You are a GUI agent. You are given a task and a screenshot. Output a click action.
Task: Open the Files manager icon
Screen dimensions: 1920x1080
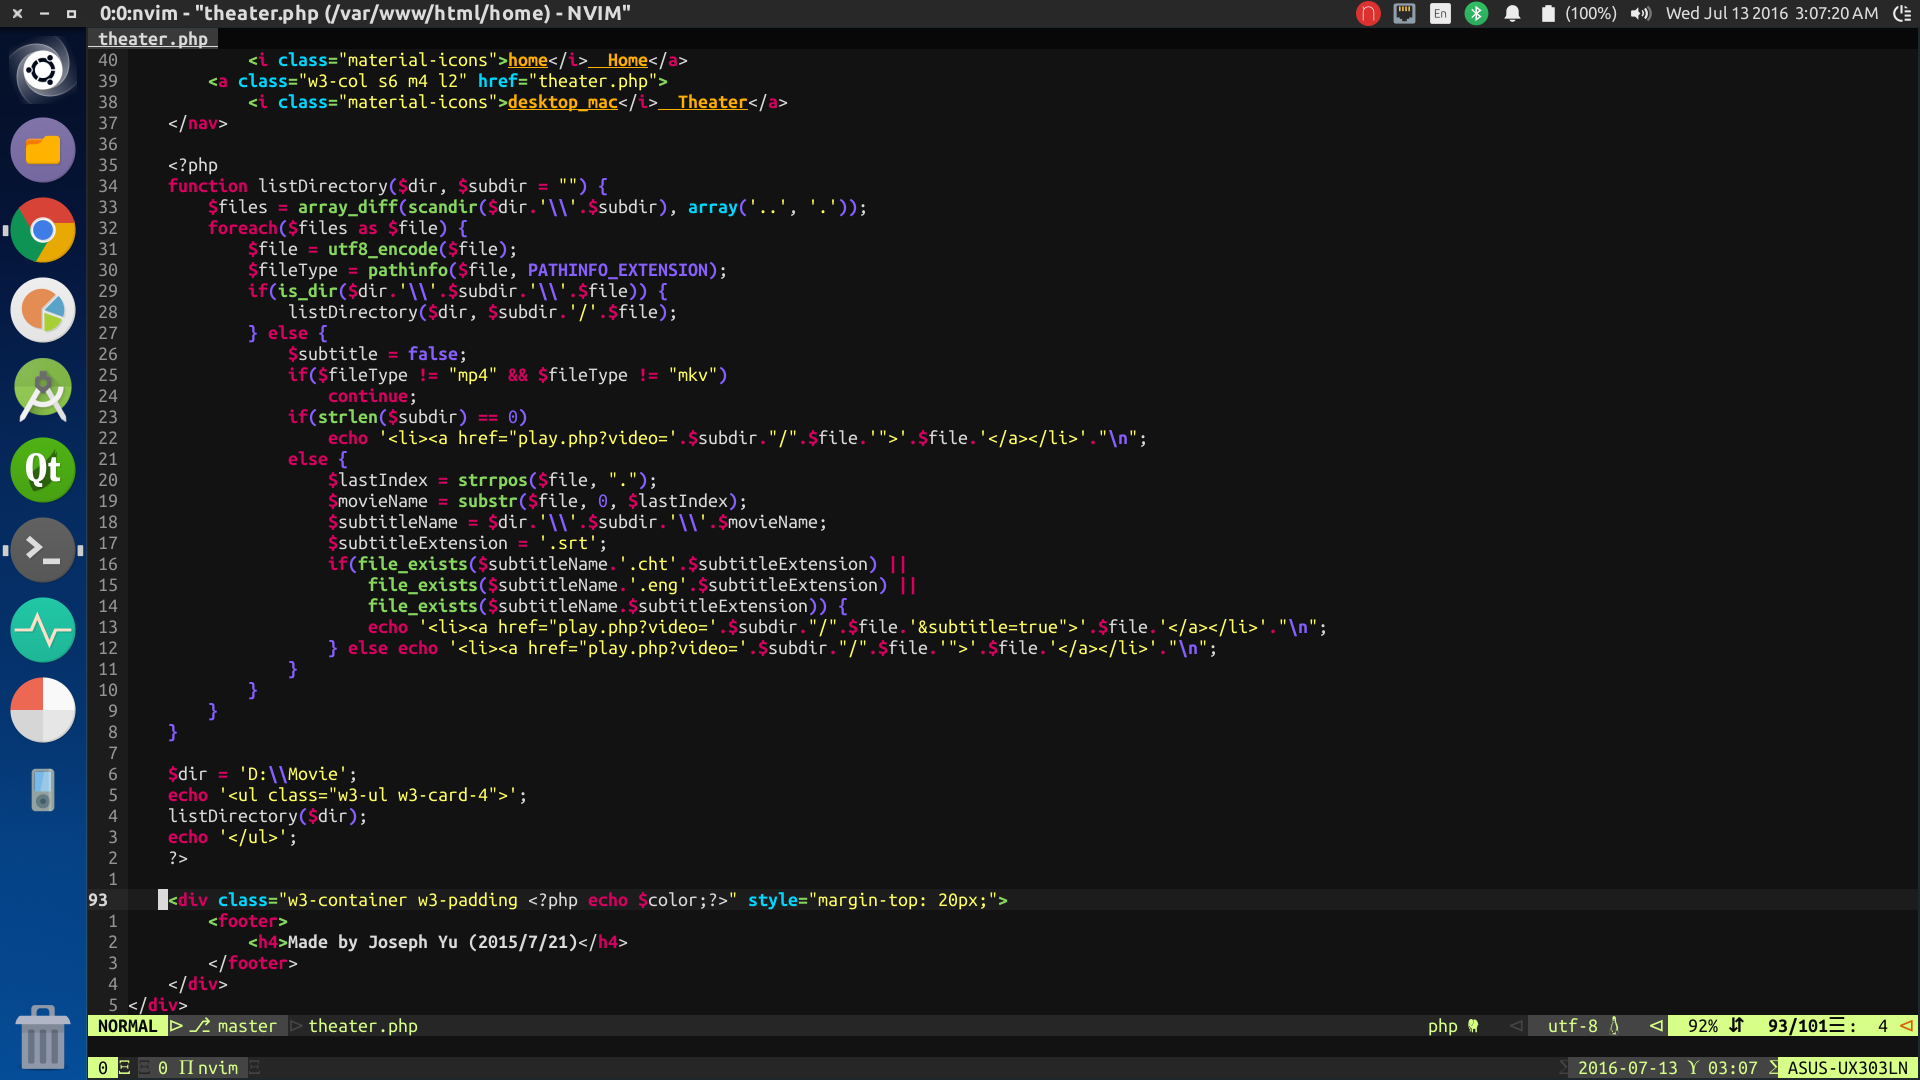[43, 151]
